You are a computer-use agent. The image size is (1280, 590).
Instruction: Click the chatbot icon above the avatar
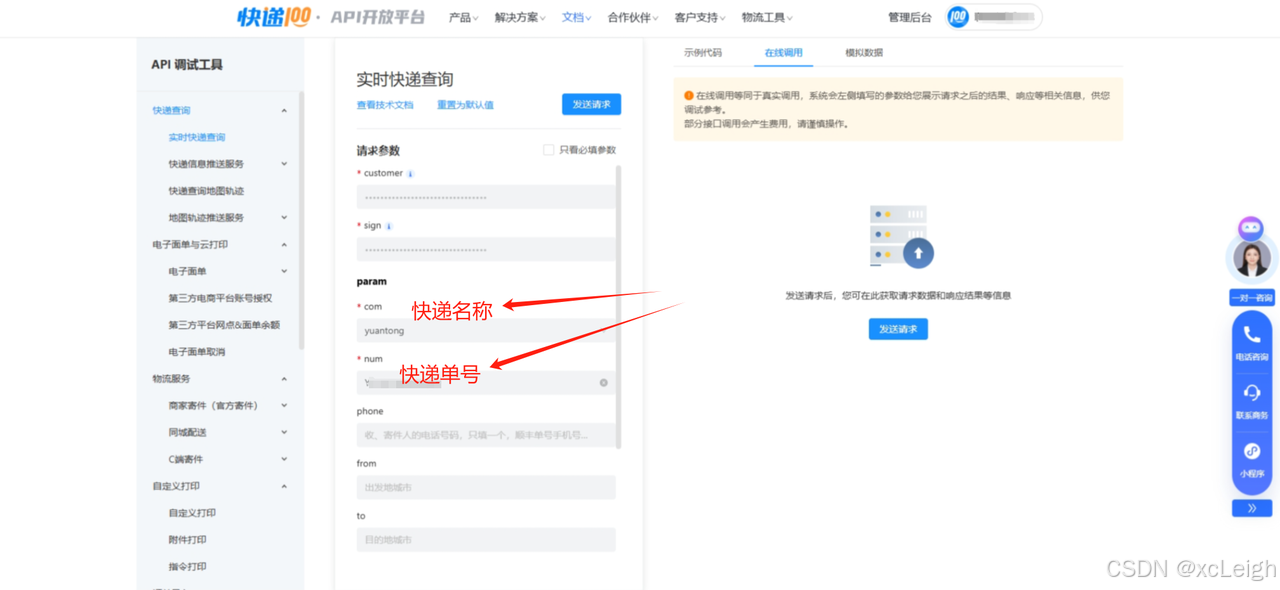click(1251, 228)
